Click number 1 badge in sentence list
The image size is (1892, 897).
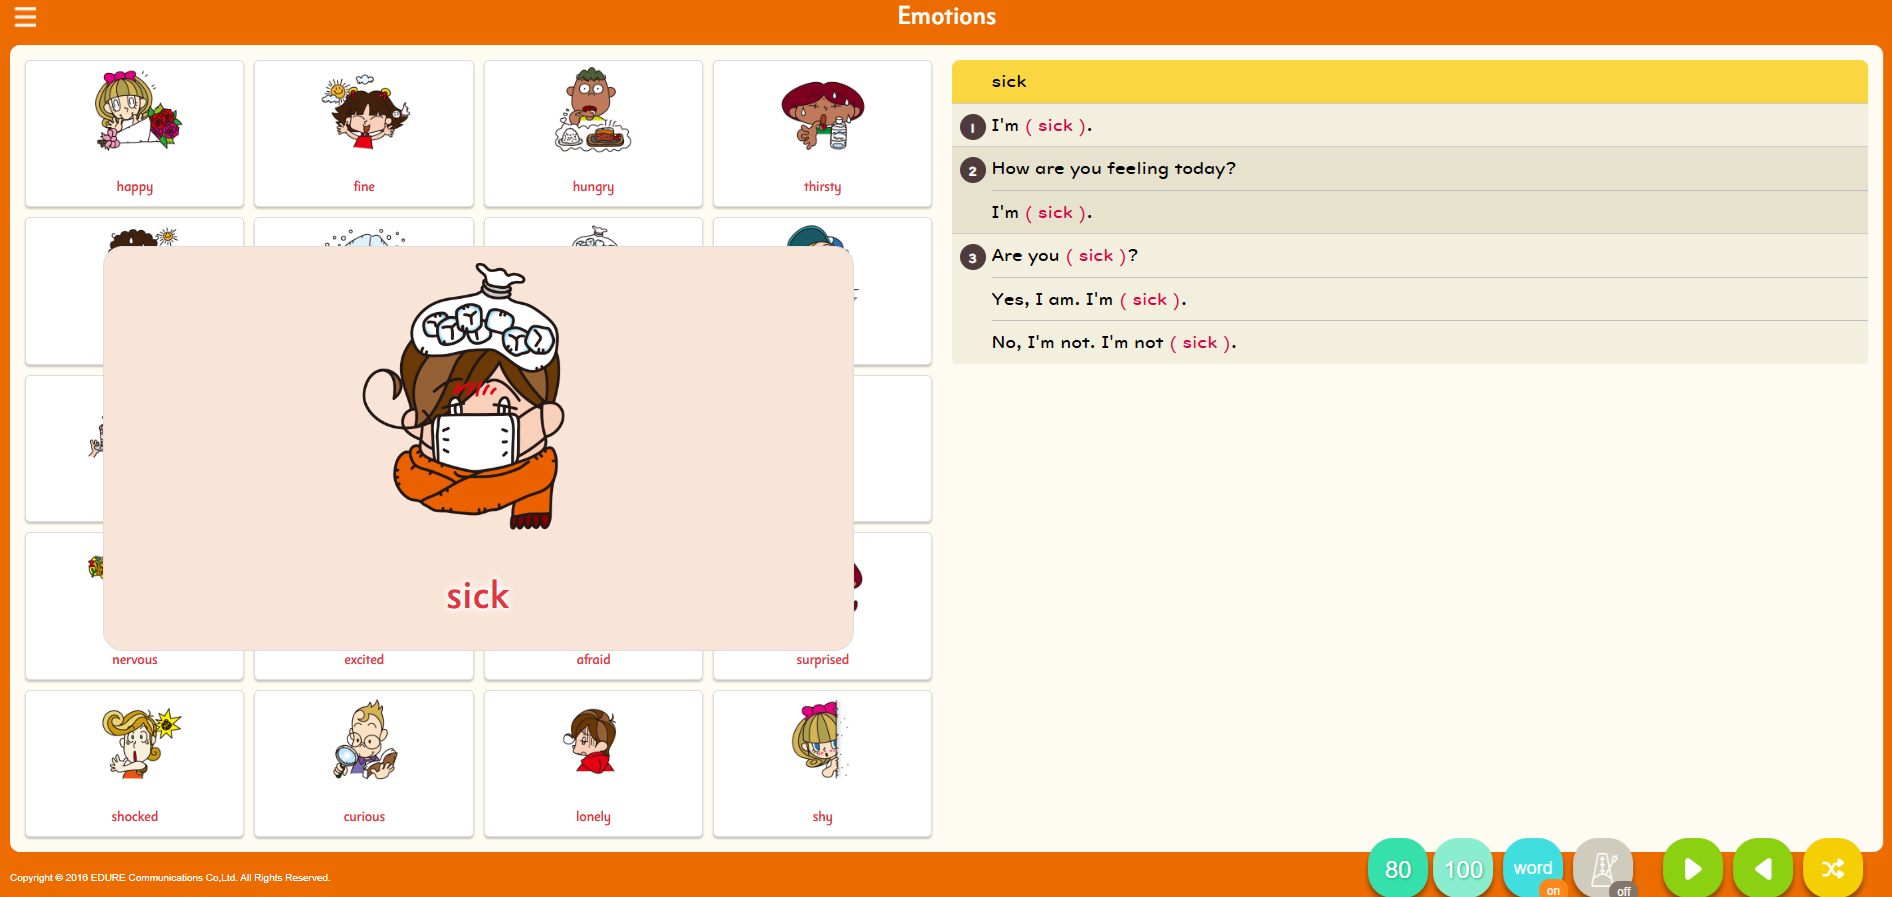point(973,127)
